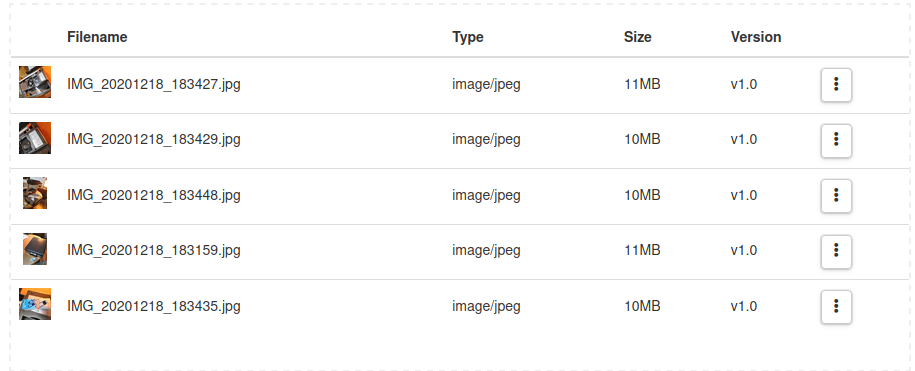Viewport: 915px width, 371px height.
Task: Open options menu for IMG_20201218_183159.jpg
Action: [836, 251]
